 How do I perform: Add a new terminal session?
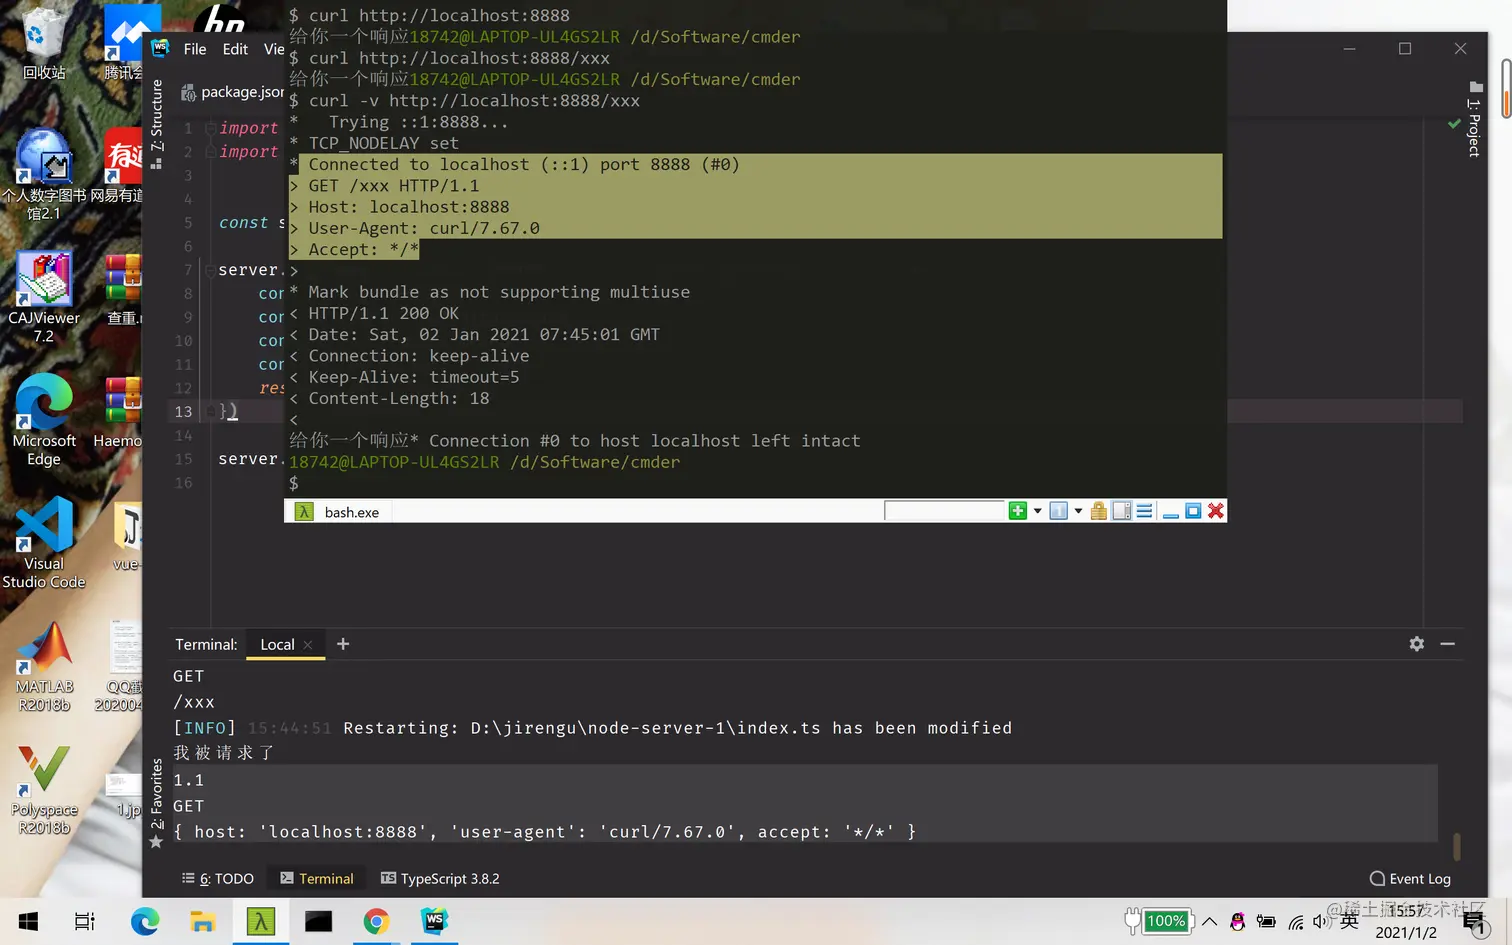343,644
